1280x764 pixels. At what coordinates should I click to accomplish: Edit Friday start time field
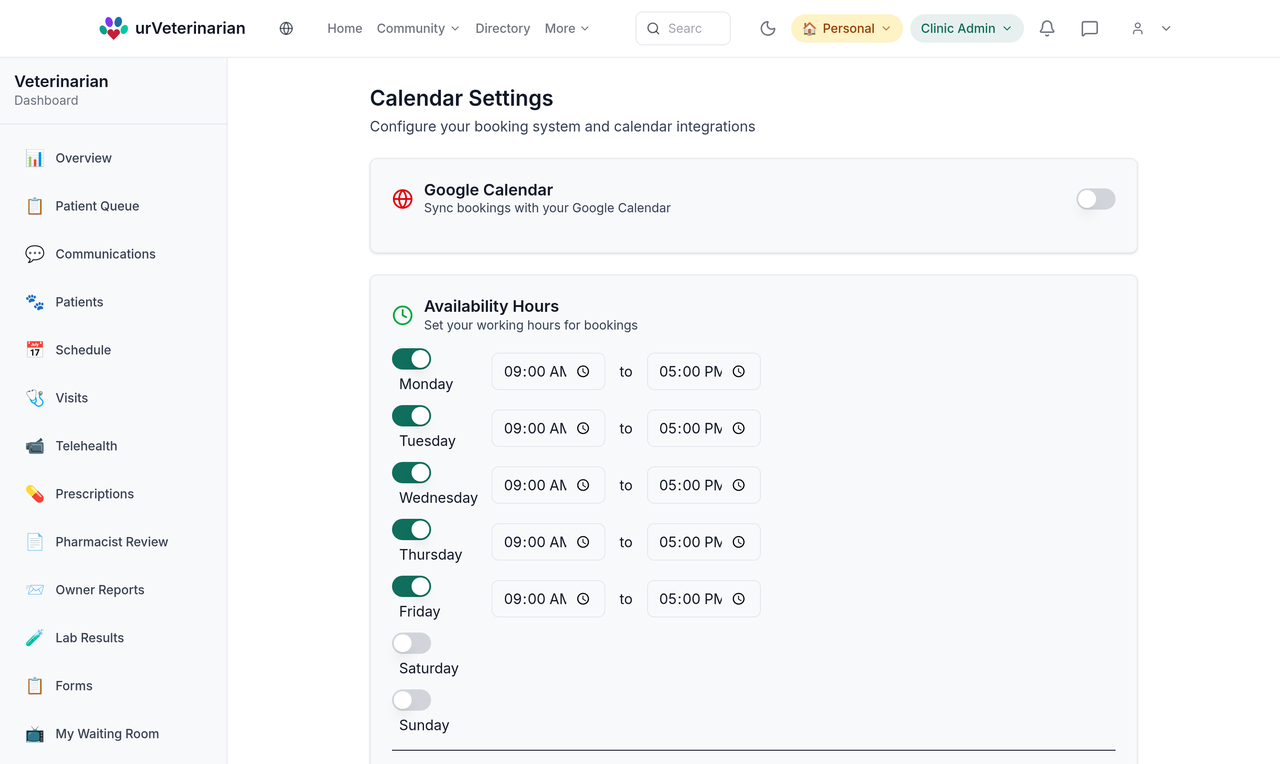click(x=548, y=599)
